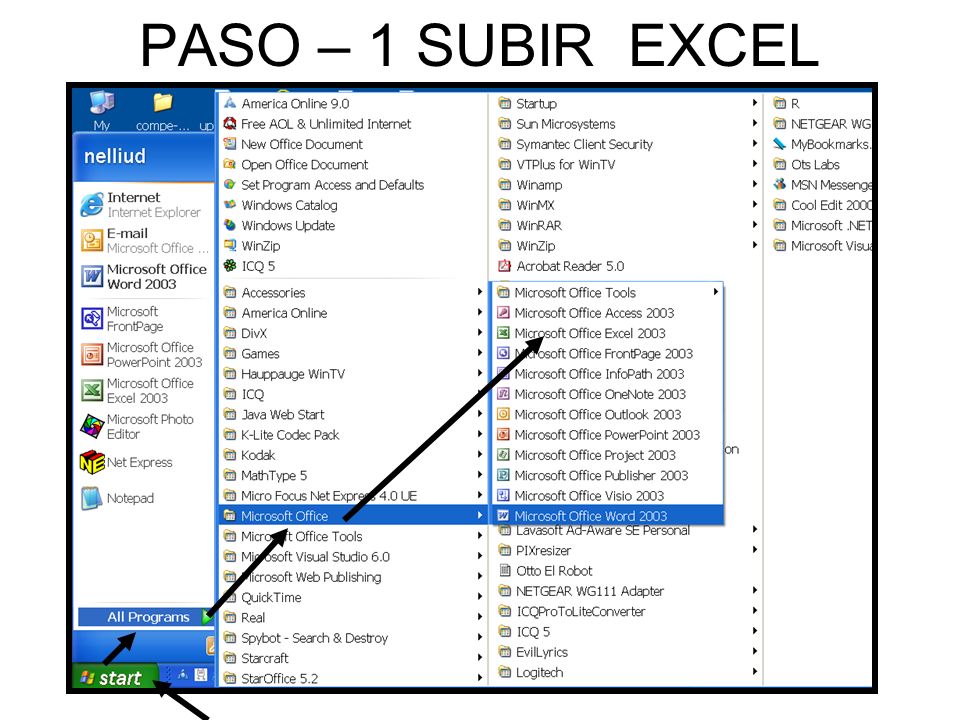Click the PIXresizer entry

(626, 550)
